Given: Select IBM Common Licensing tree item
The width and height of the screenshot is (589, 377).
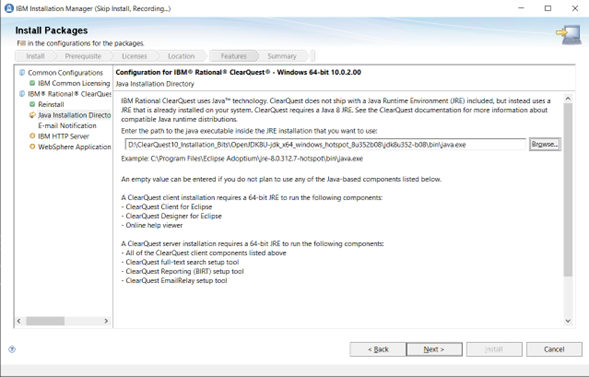Looking at the screenshot, I should pos(74,83).
